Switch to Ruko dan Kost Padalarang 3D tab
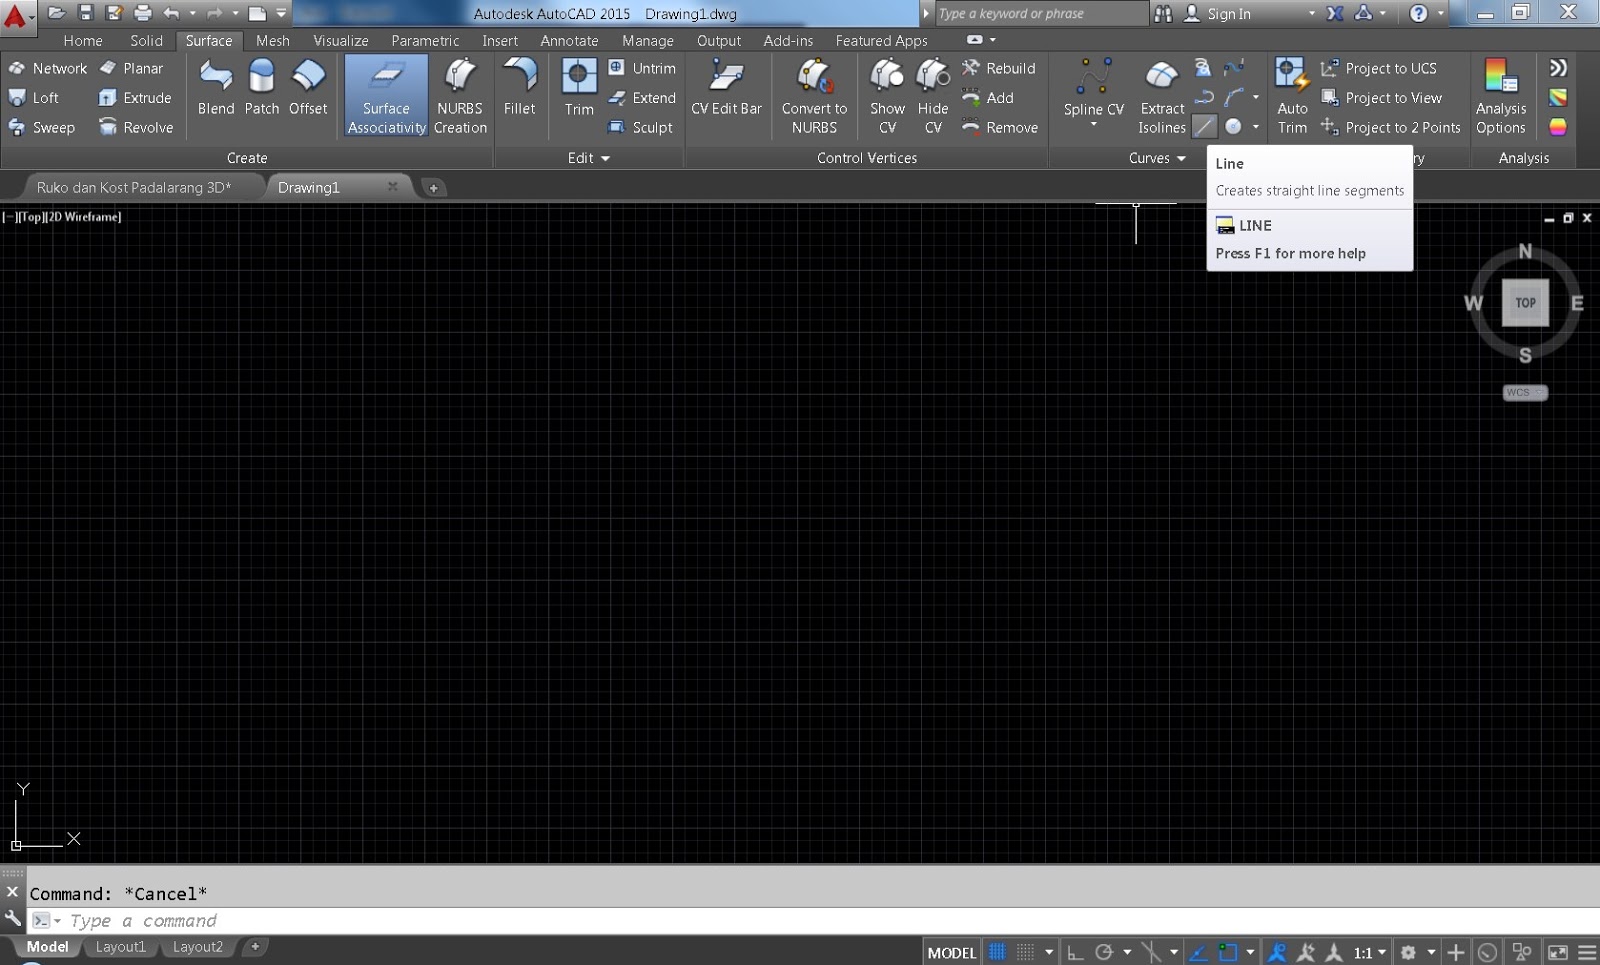1600x965 pixels. pos(134,187)
